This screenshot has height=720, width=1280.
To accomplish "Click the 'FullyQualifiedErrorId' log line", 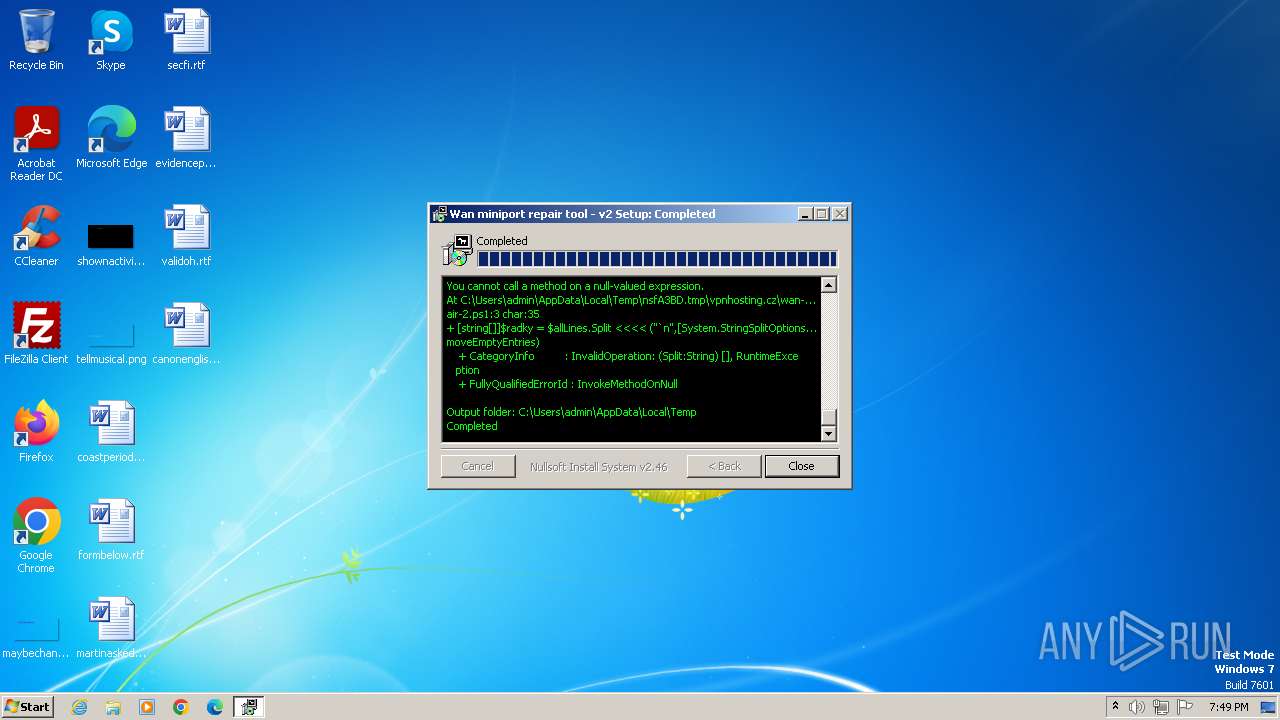I will click(x=568, y=384).
